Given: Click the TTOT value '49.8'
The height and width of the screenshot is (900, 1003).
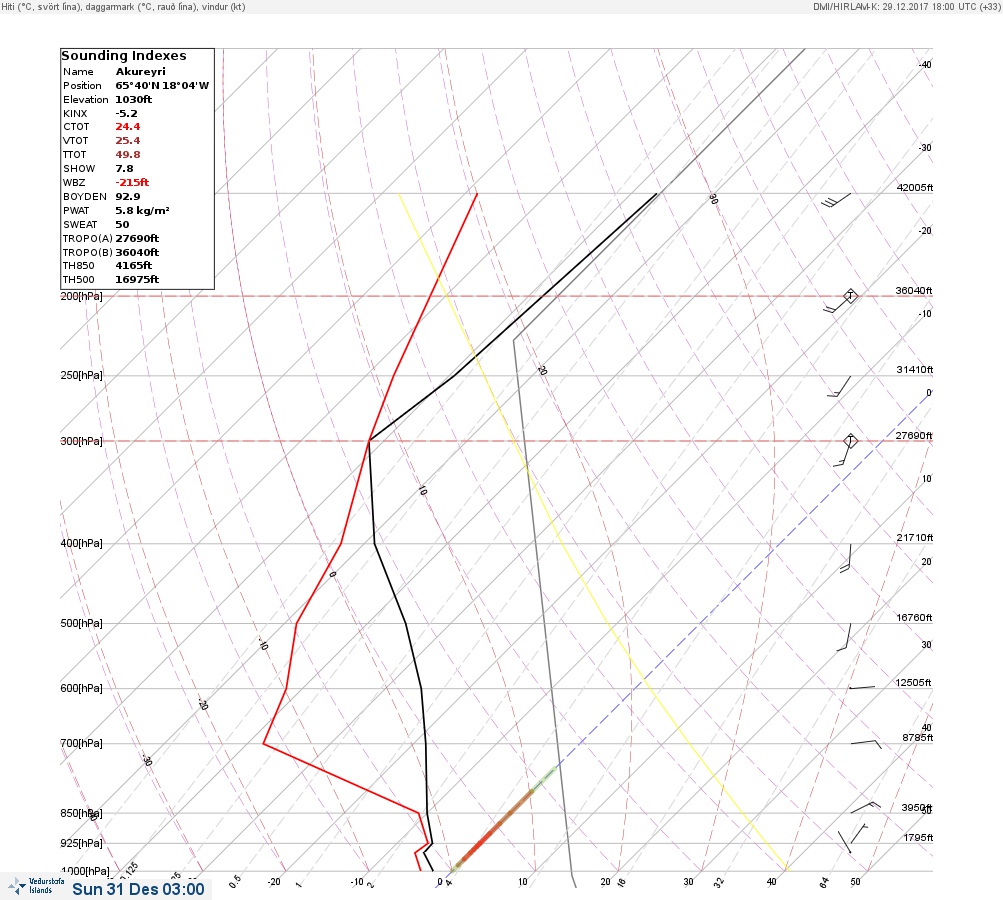Looking at the screenshot, I should tap(127, 155).
